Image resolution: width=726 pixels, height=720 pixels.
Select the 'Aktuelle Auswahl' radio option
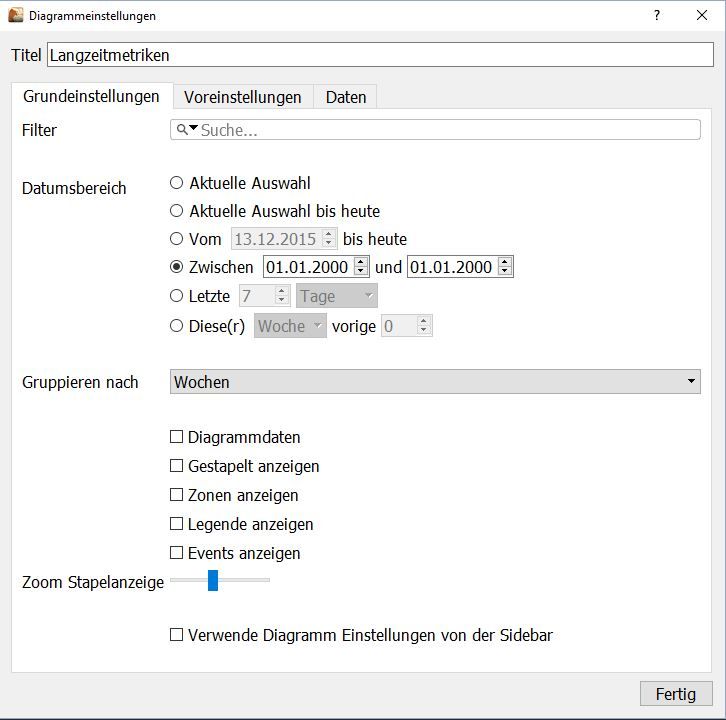pos(177,183)
